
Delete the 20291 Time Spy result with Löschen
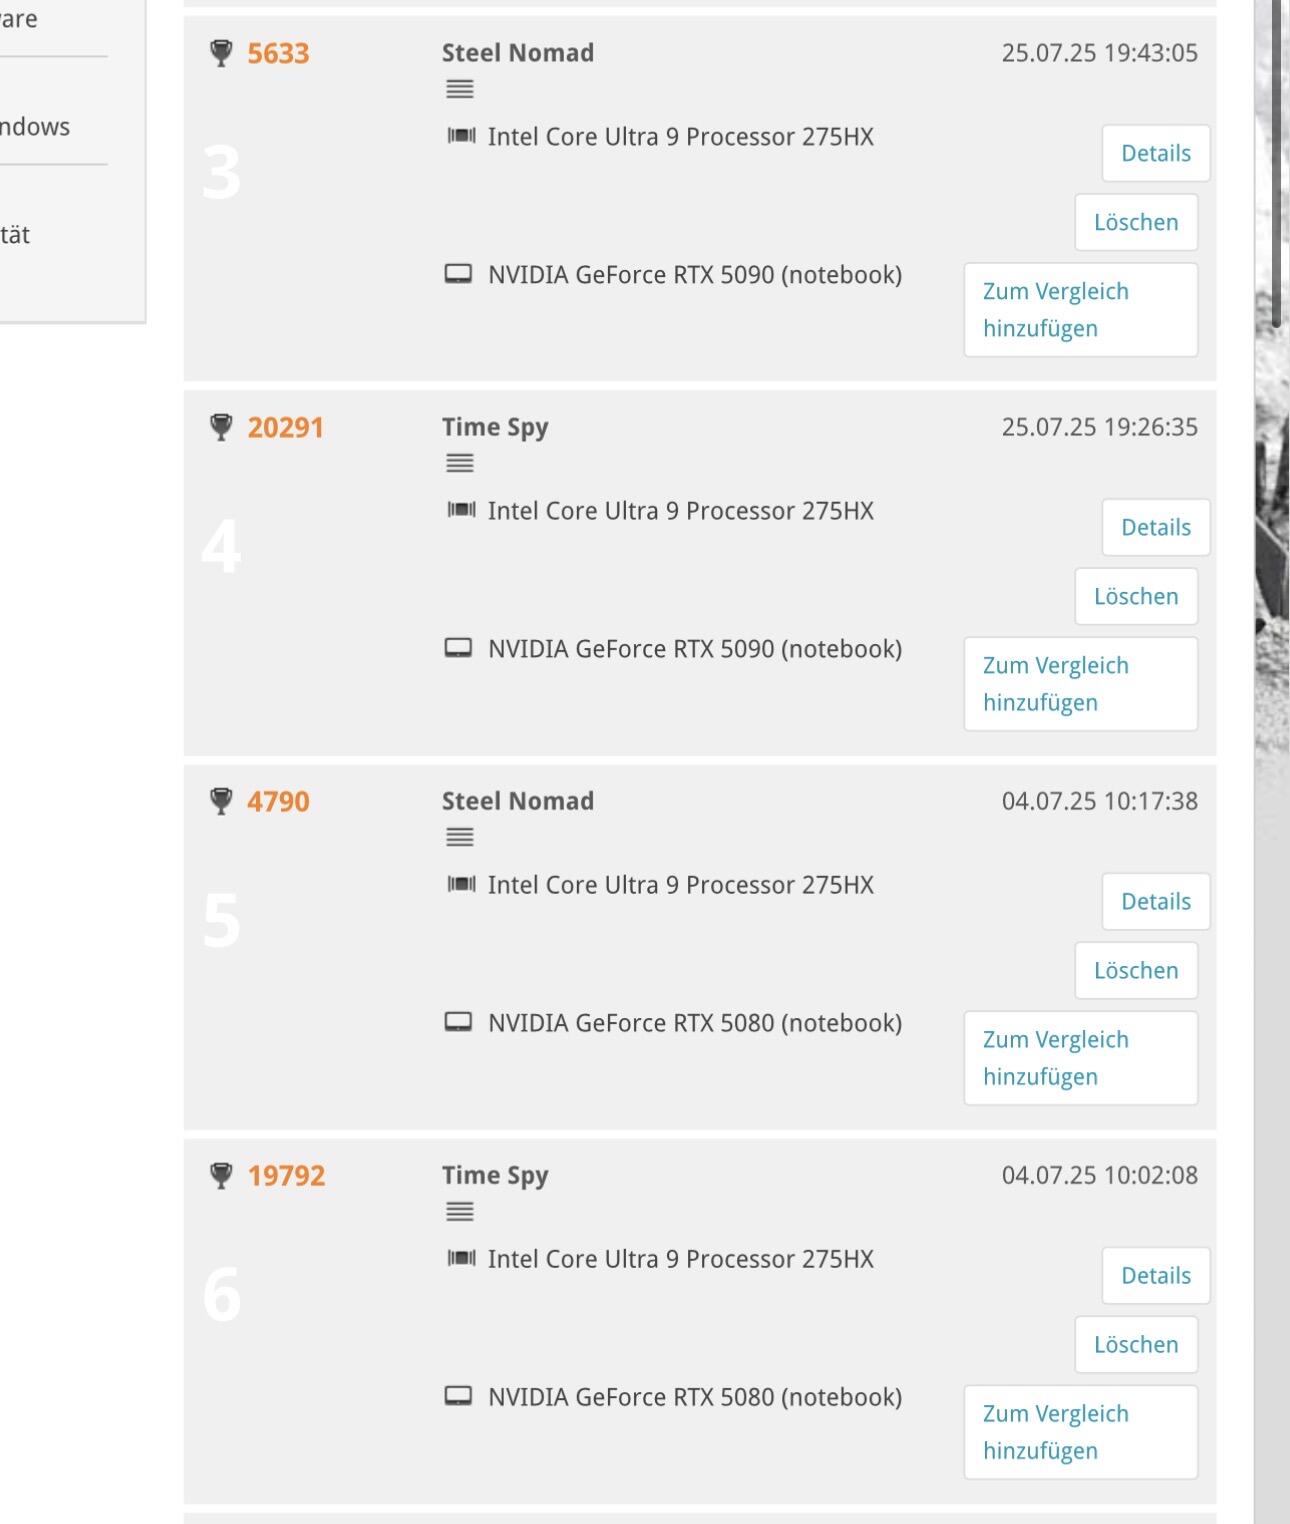pyautogui.click(x=1136, y=596)
